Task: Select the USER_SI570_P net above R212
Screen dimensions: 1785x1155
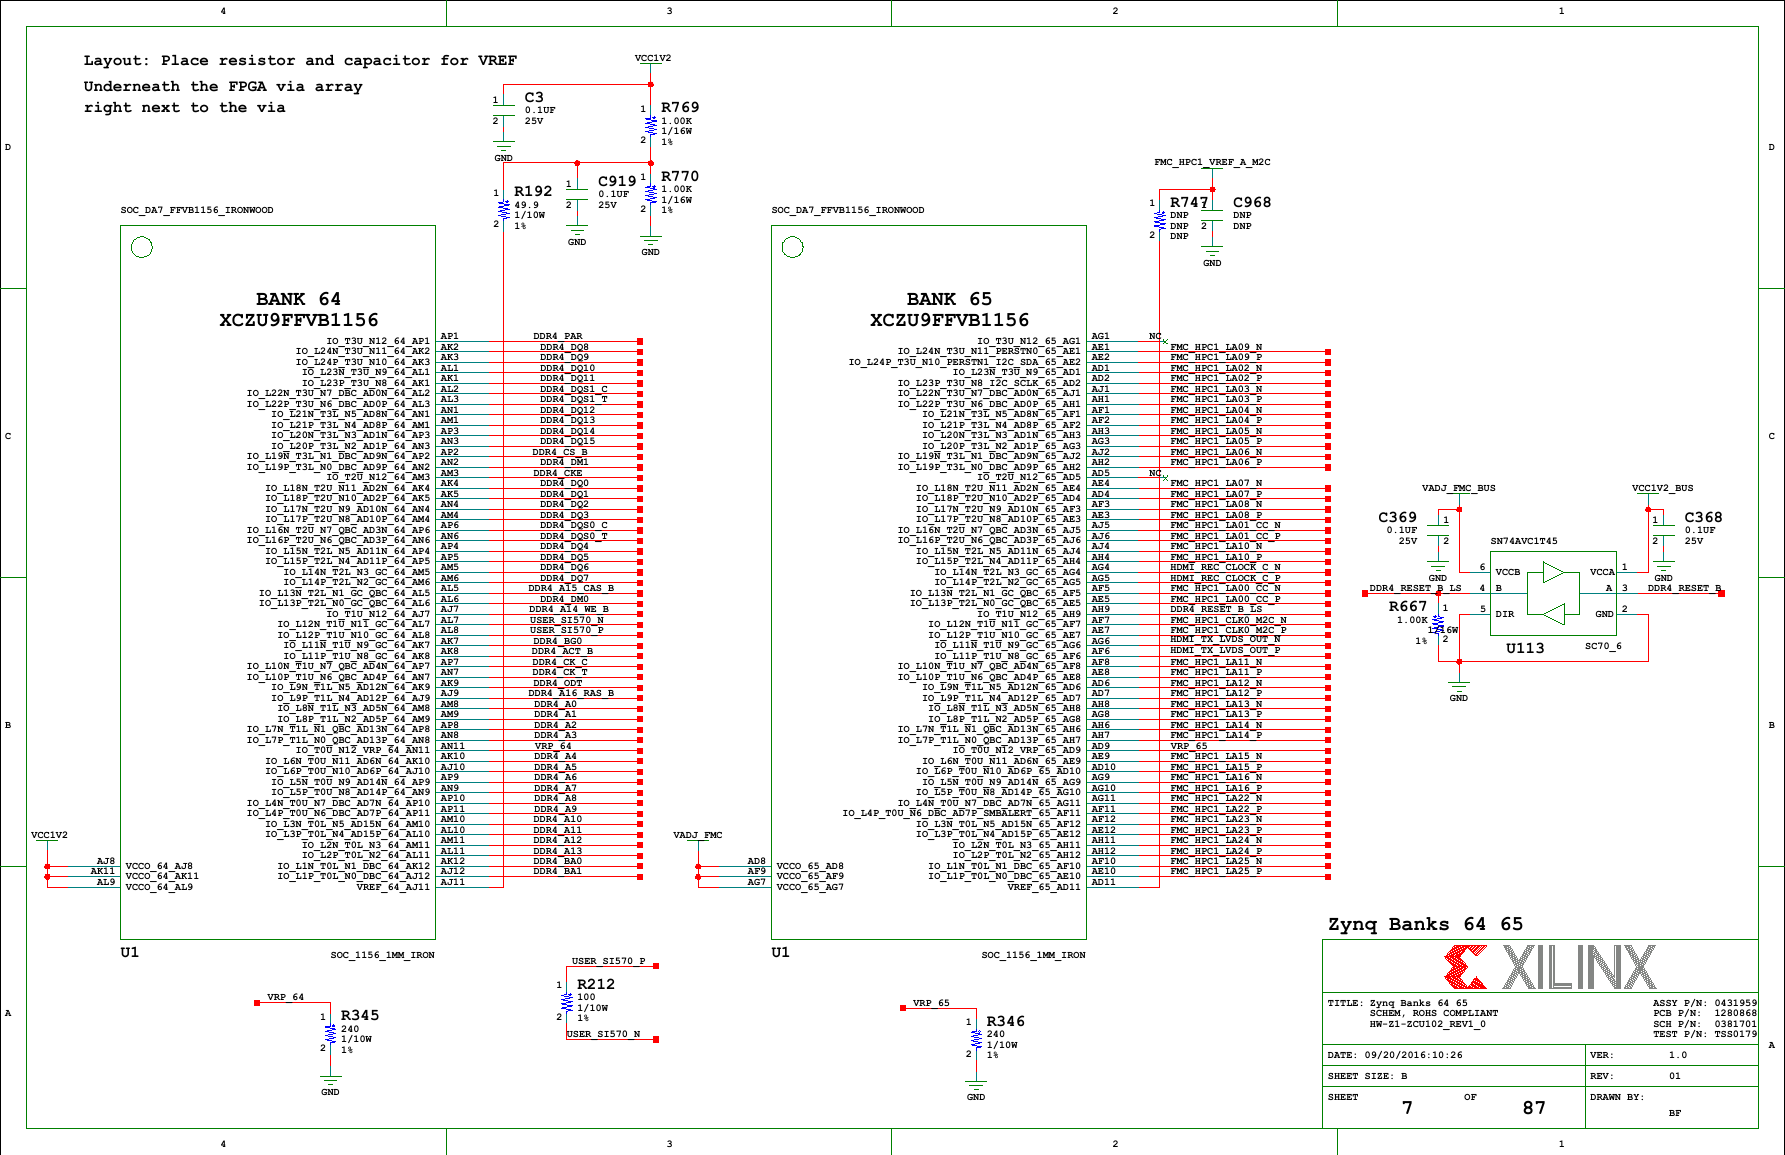Action: click(x=609, y=962)
